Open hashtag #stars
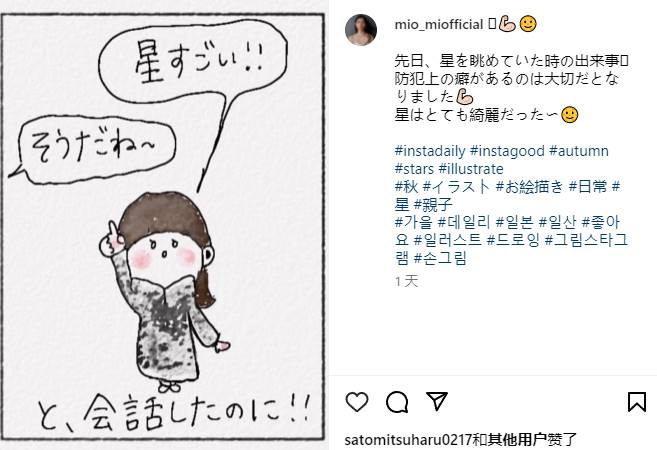The height and width of the screenshot is (450, 657). [x=414, y=169]
